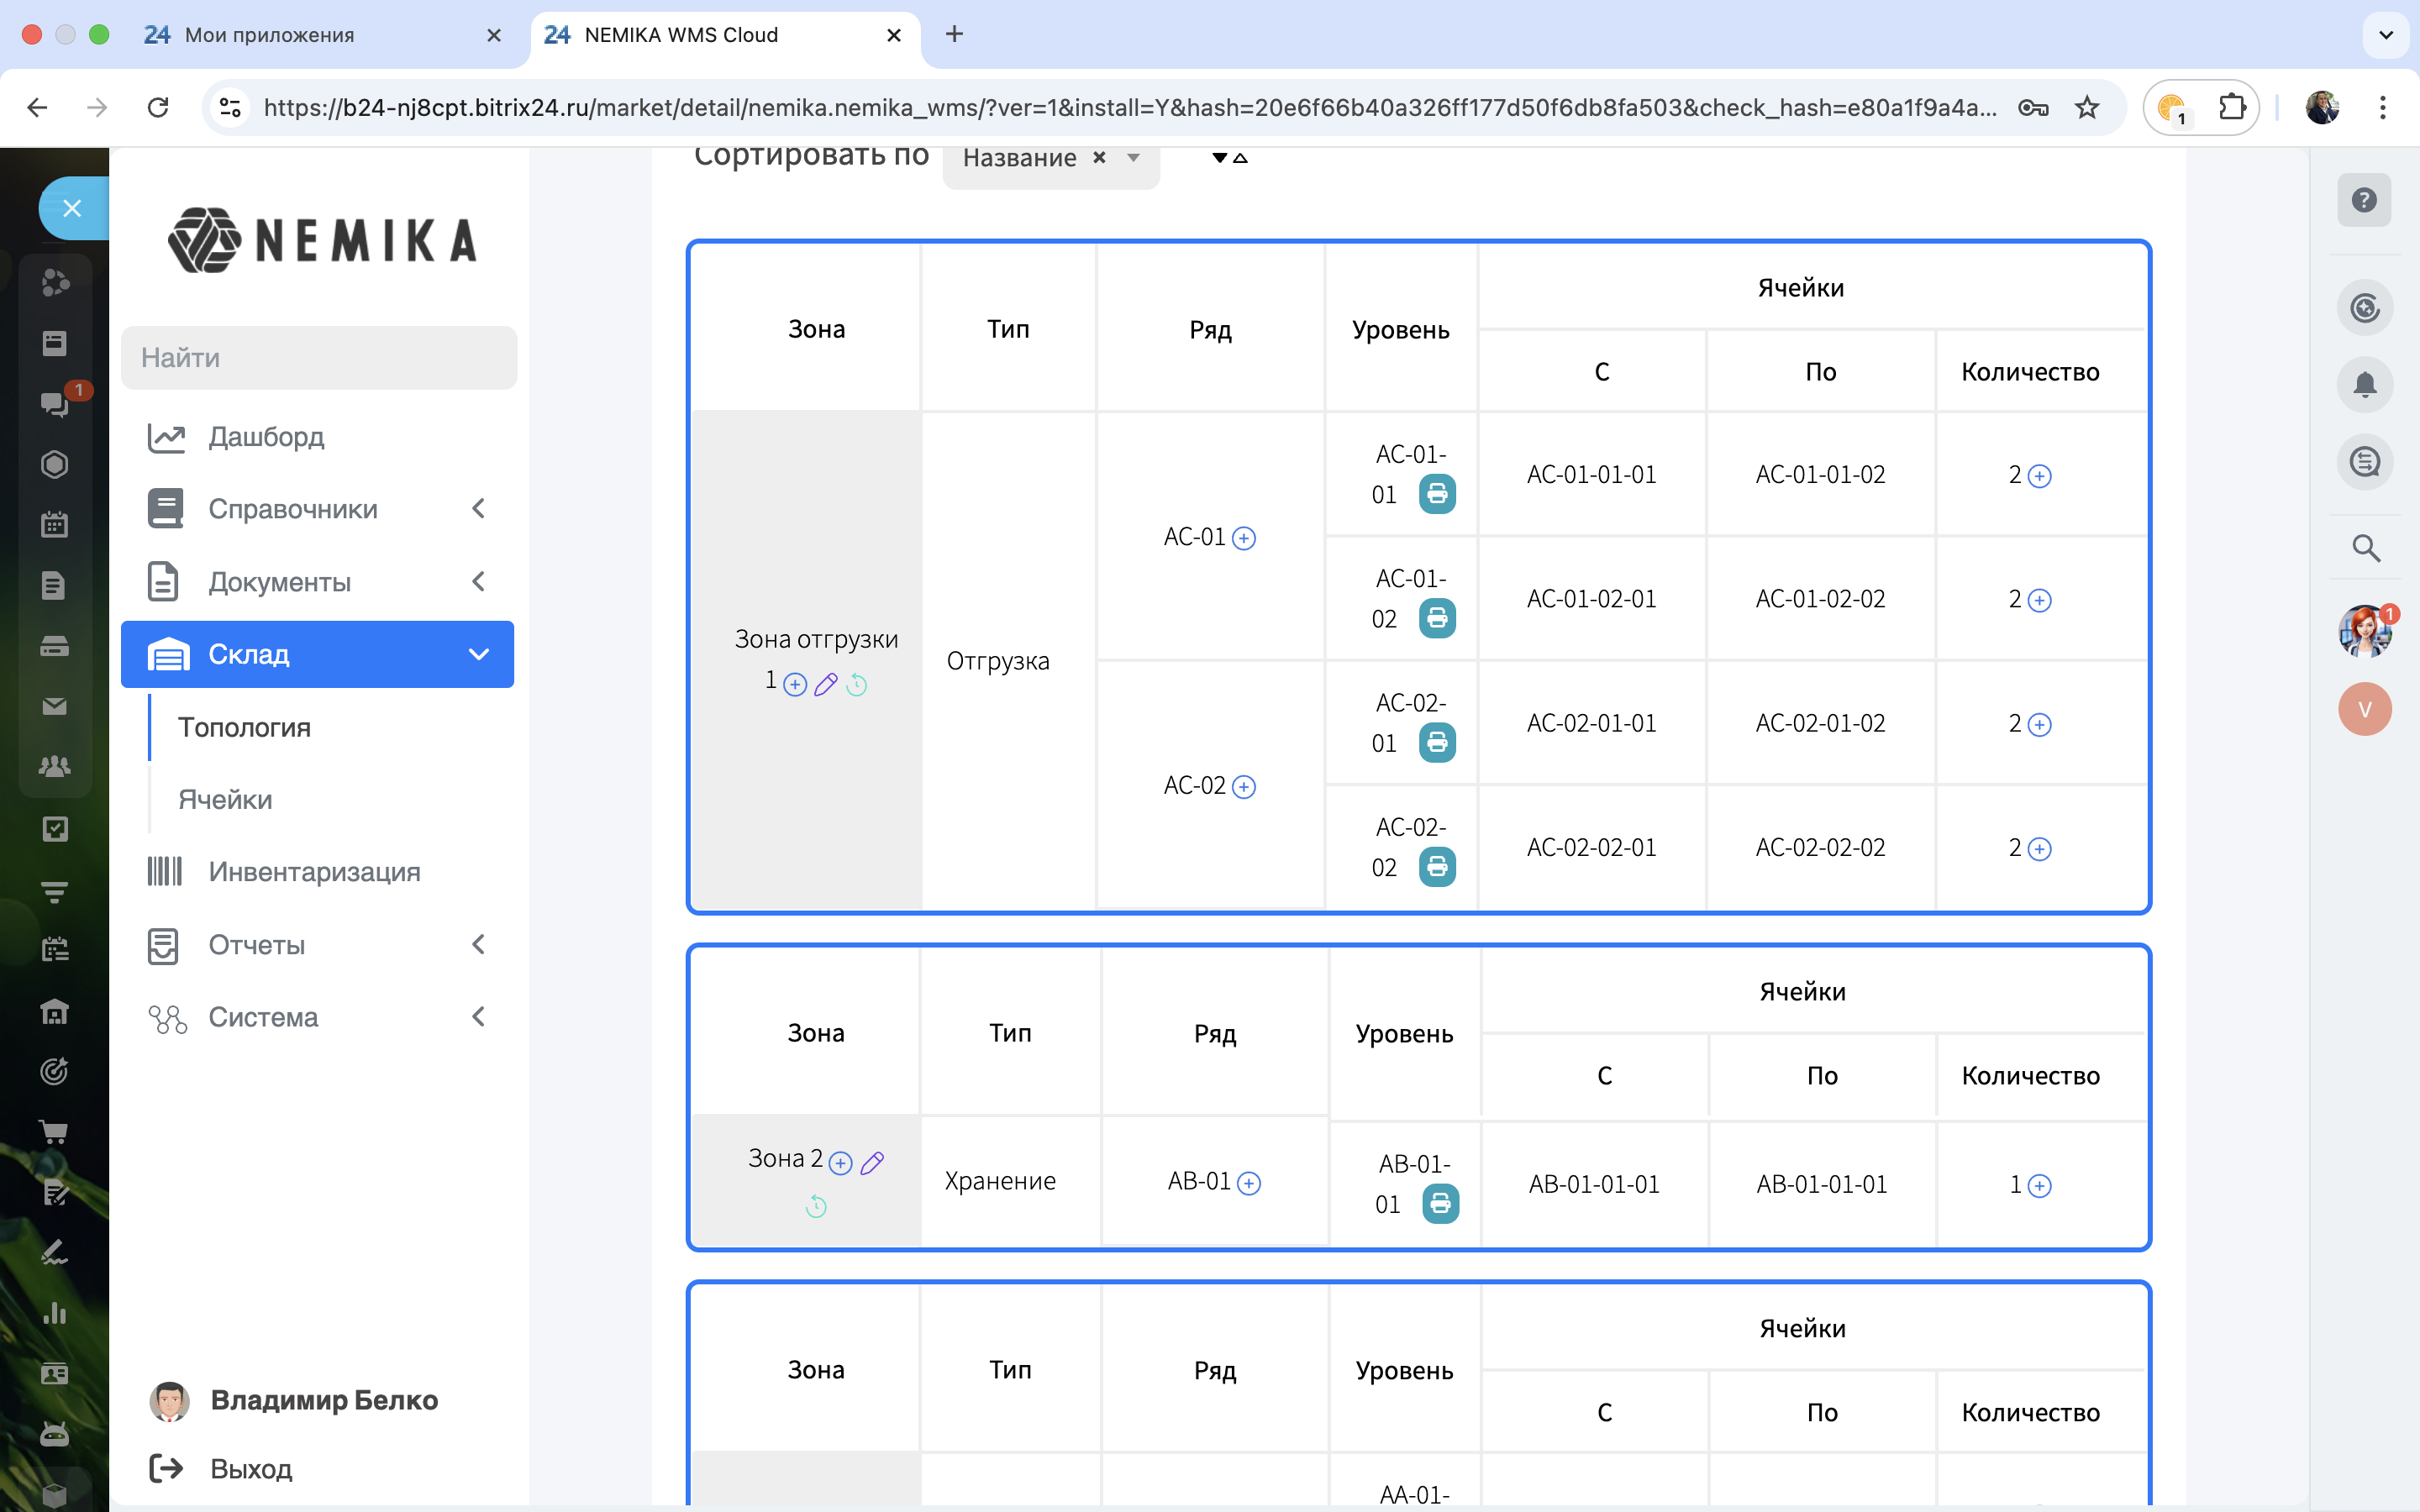Print labels for level AC-01-01

click(1437, 494)
